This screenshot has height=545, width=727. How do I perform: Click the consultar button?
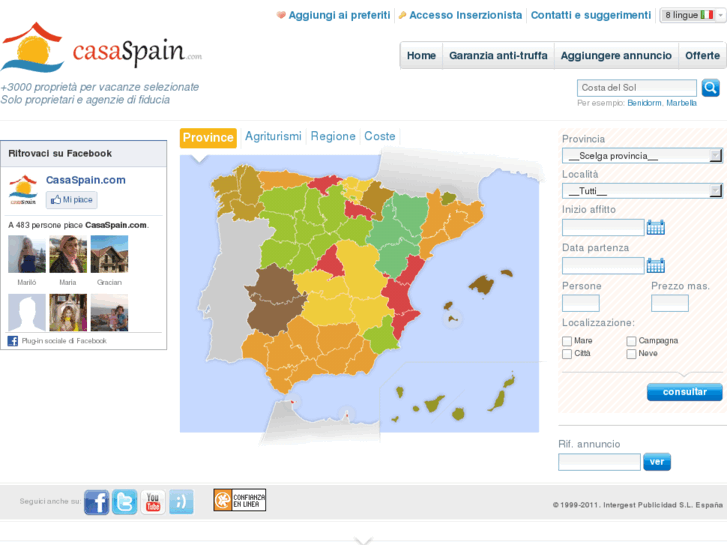click(684, 392)
